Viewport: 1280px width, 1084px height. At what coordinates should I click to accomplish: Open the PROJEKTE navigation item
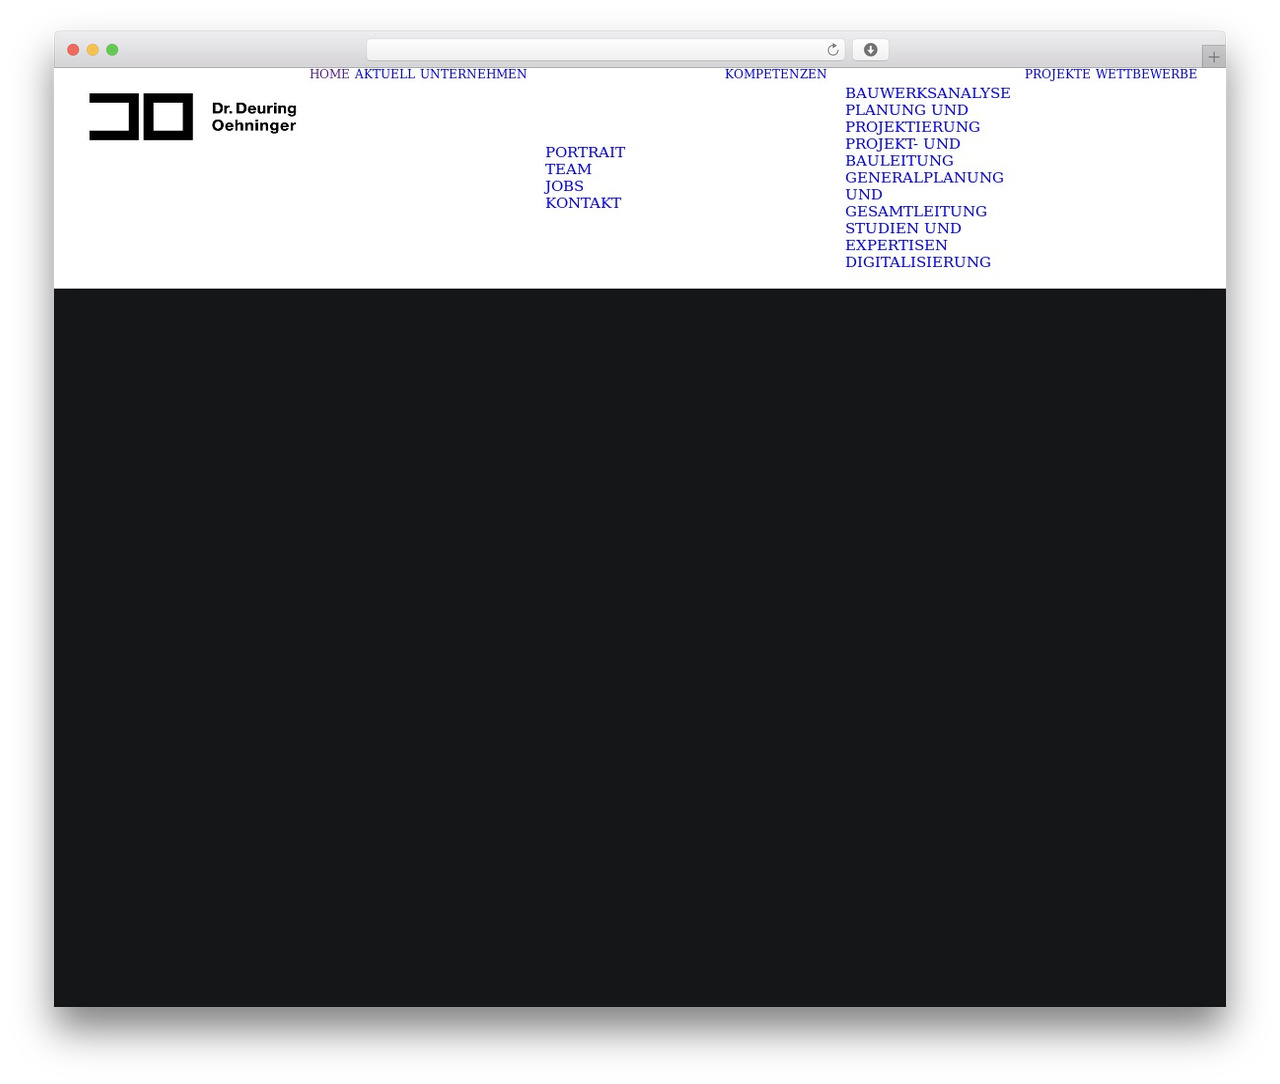tap(1058, 74)
